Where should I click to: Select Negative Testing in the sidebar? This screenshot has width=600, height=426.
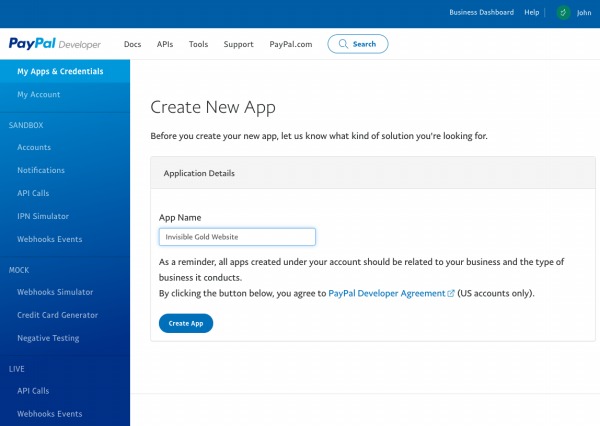point(48,338)
